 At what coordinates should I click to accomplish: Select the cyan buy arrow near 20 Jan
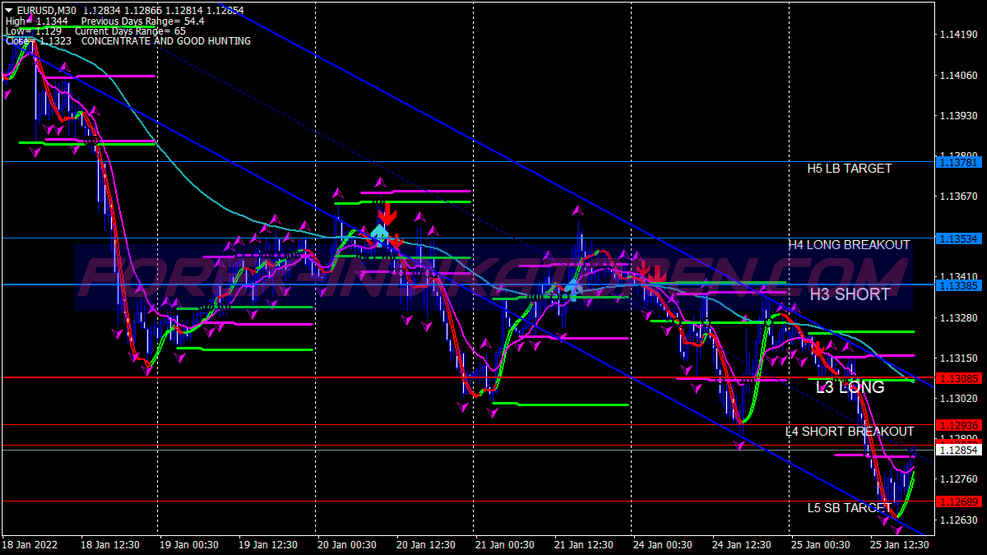coord(379,235)
